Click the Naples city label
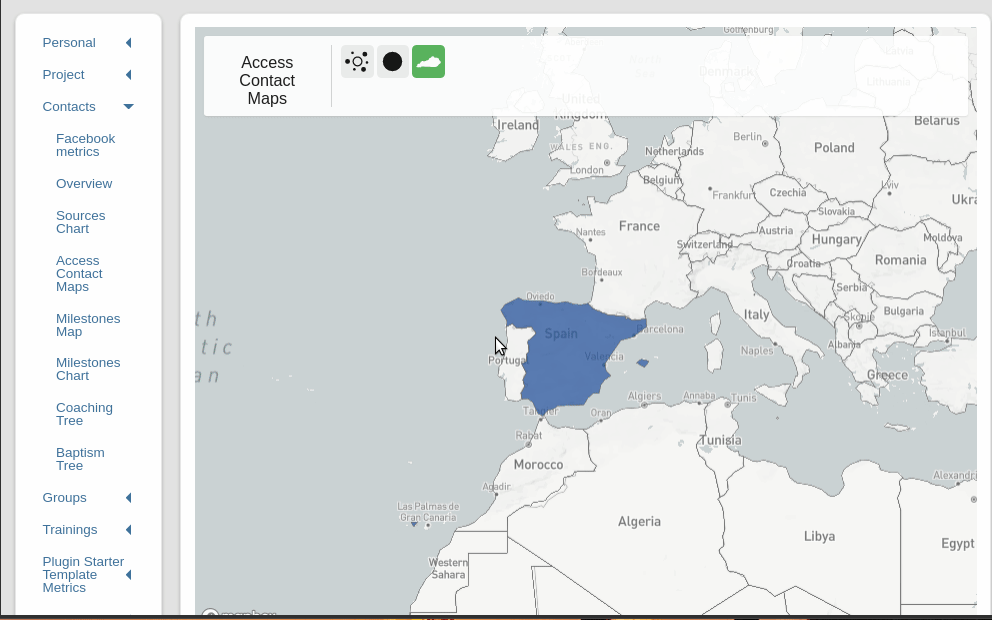 [x=757, y=350]
